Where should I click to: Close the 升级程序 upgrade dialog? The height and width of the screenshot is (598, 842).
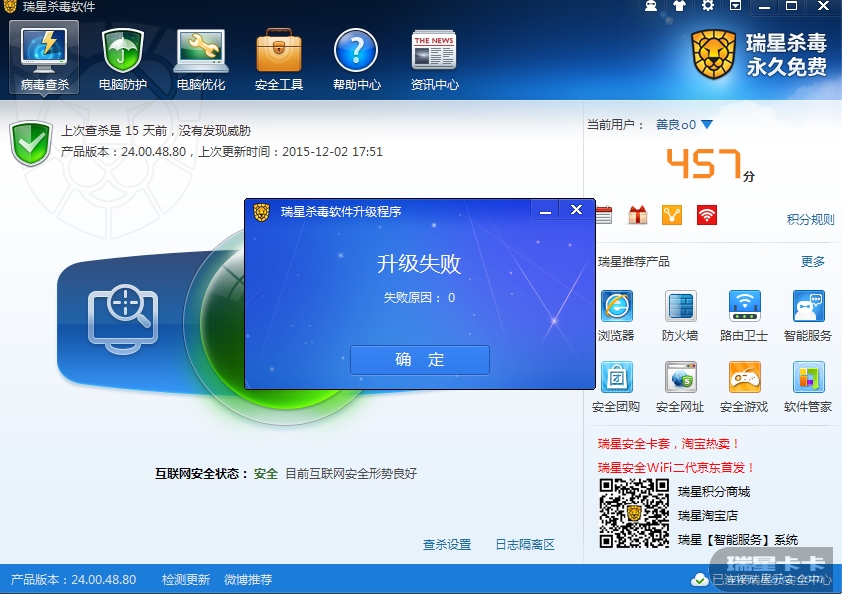(576, 210)
